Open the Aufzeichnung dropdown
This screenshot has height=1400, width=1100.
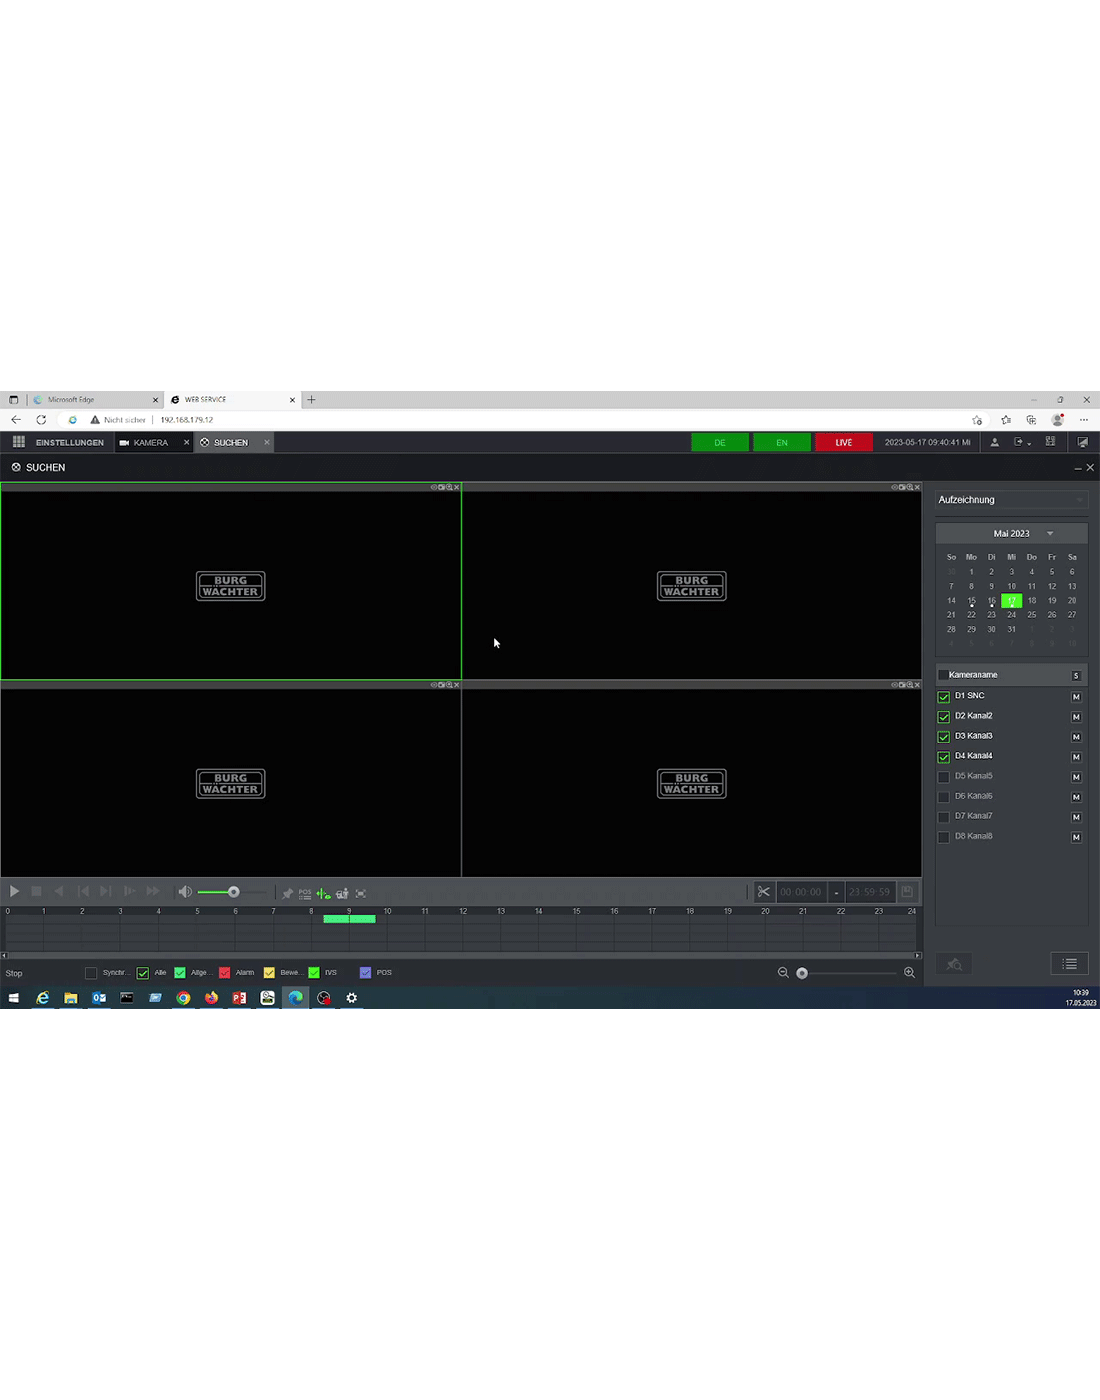click(x=1010, y=500)
